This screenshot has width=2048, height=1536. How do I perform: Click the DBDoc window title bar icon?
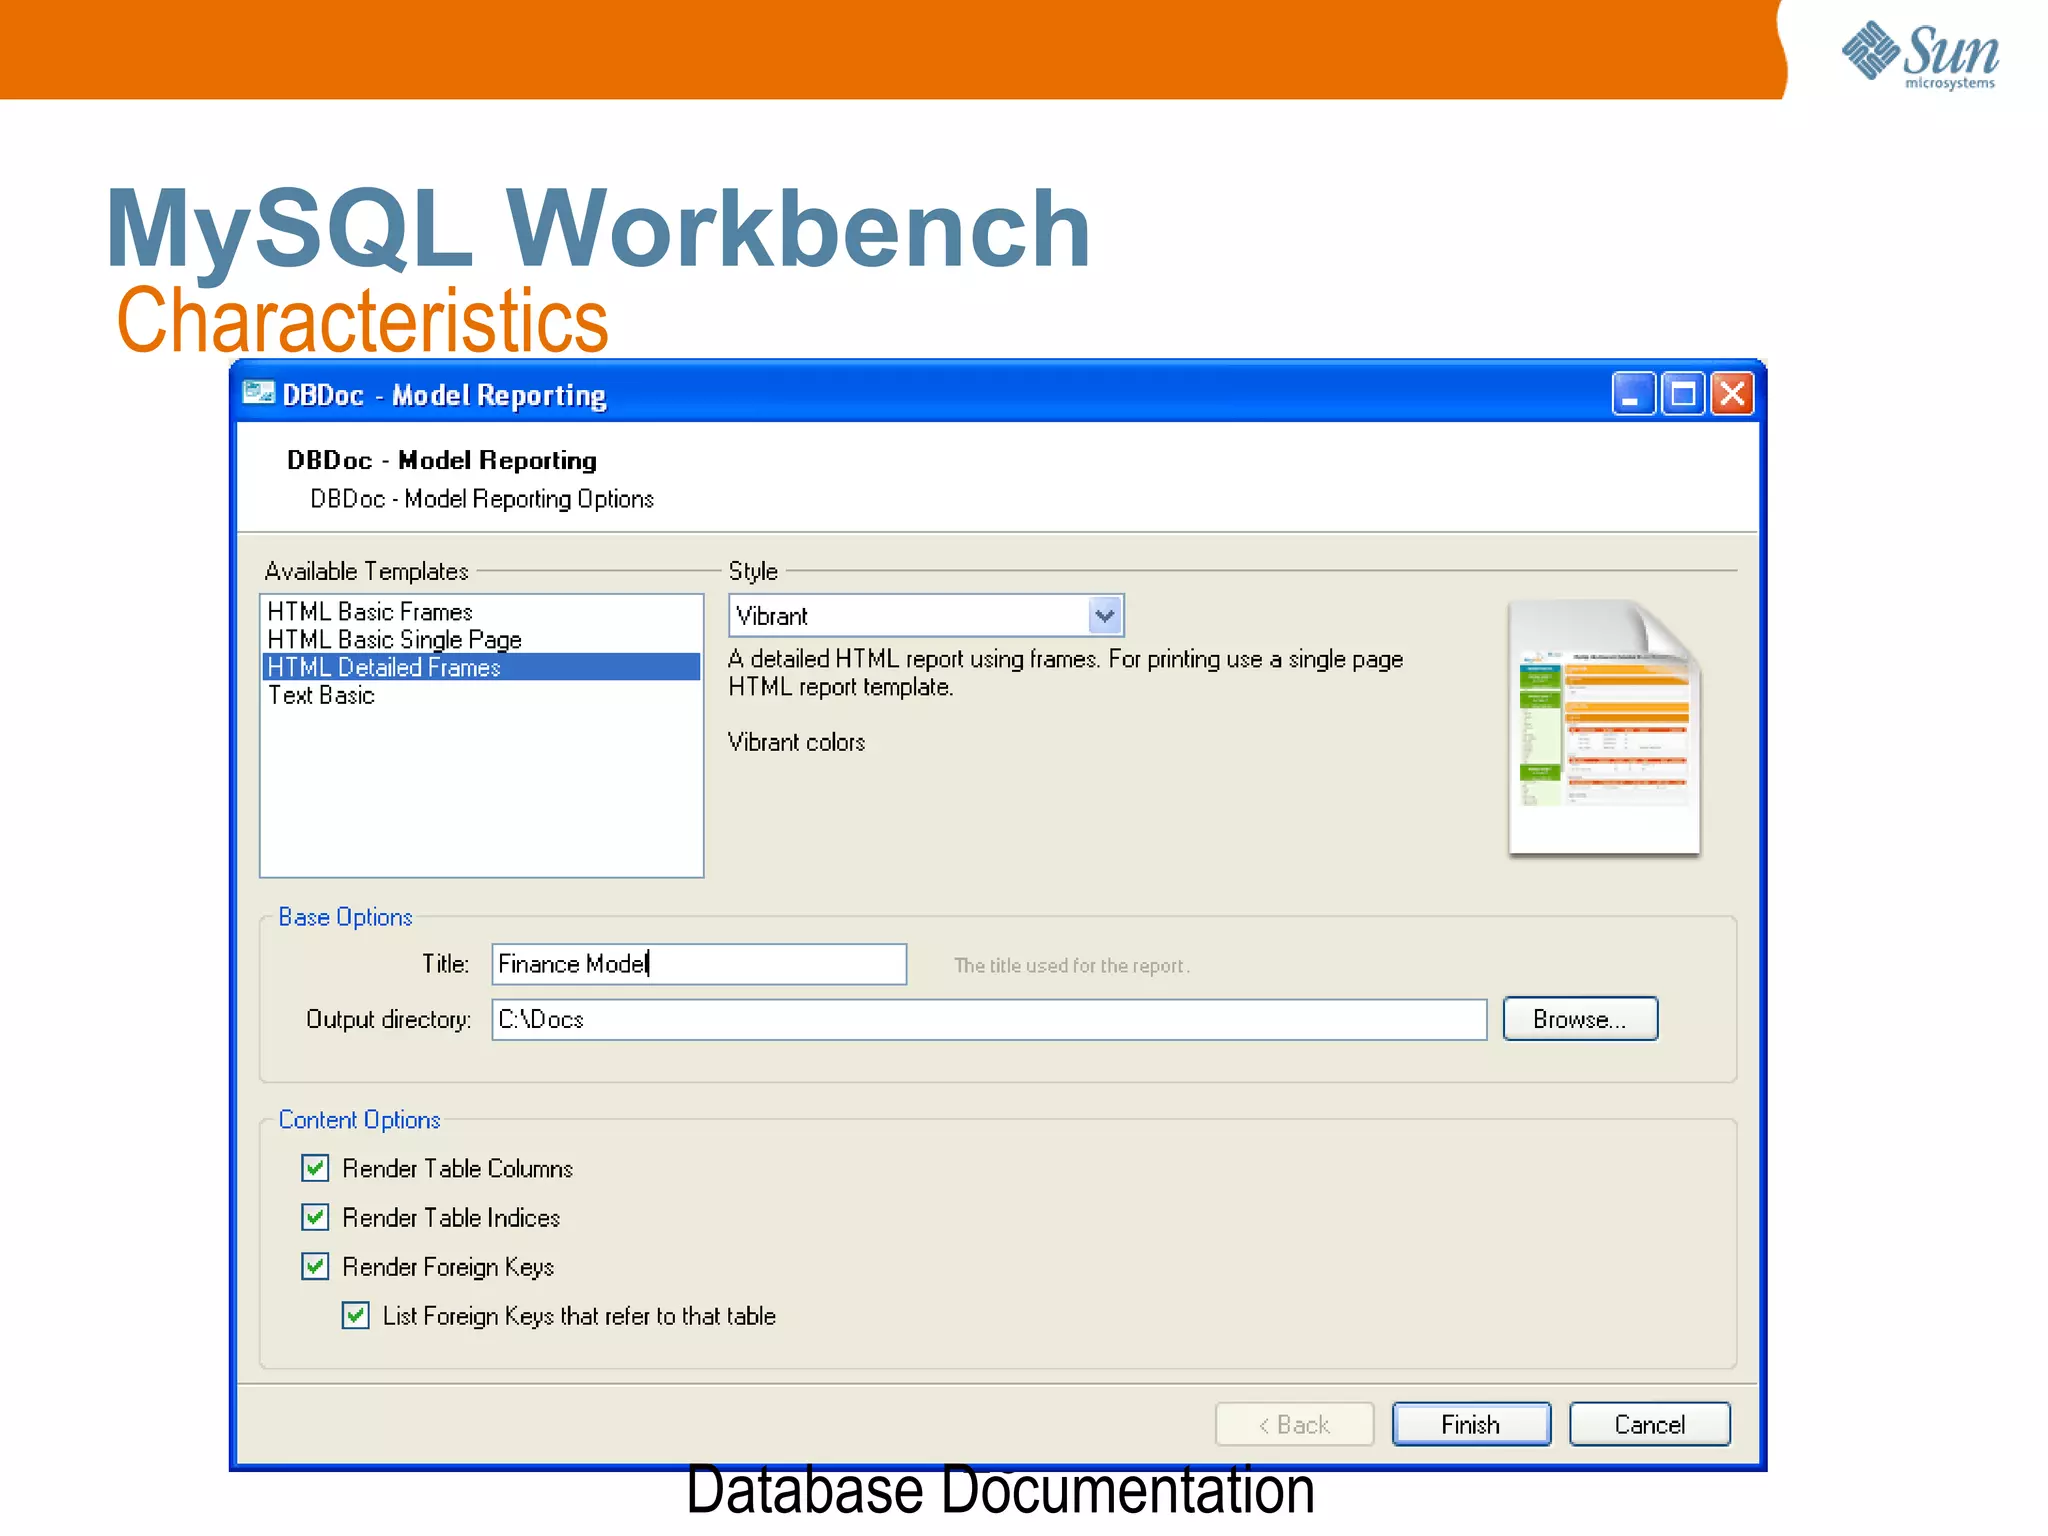[258, 393]
